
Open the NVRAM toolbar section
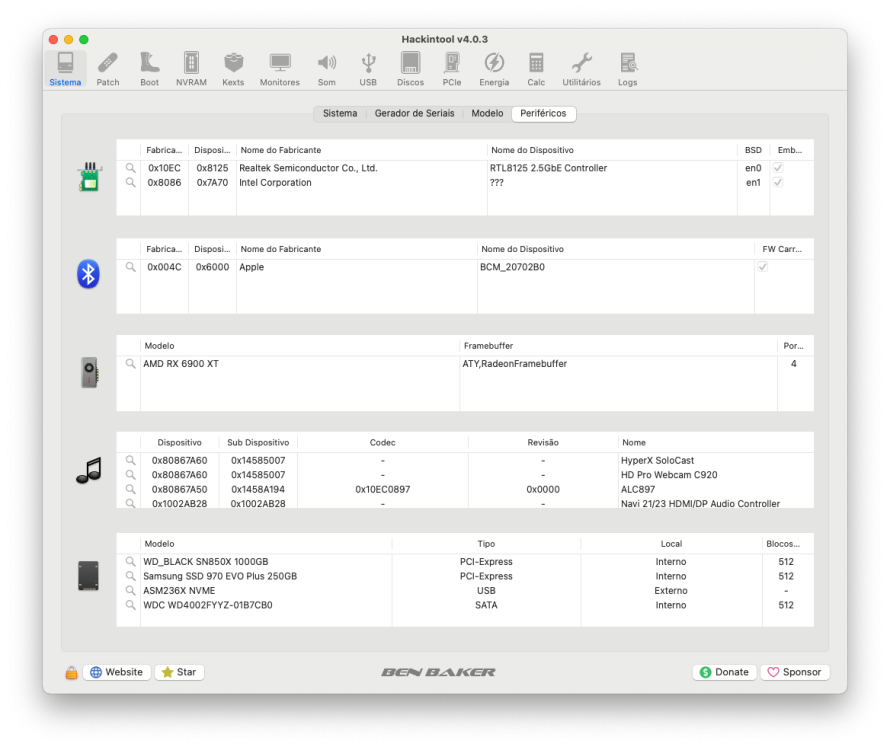coord(191,69)
